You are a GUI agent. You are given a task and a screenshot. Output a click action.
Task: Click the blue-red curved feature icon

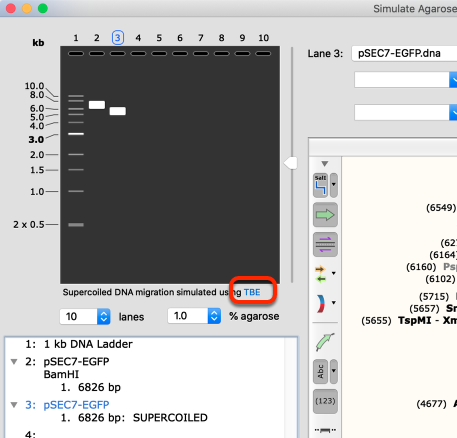pos(321,303)
